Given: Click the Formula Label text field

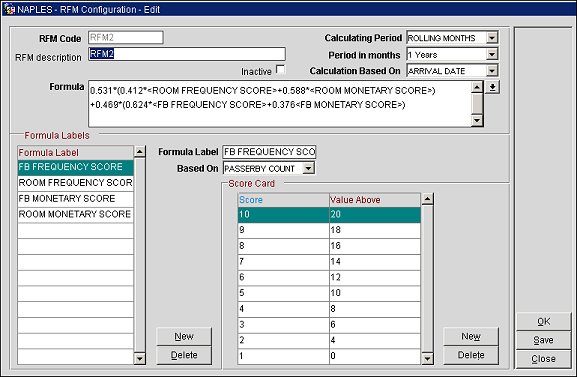Looking at the screenshot, I should 269,152.
